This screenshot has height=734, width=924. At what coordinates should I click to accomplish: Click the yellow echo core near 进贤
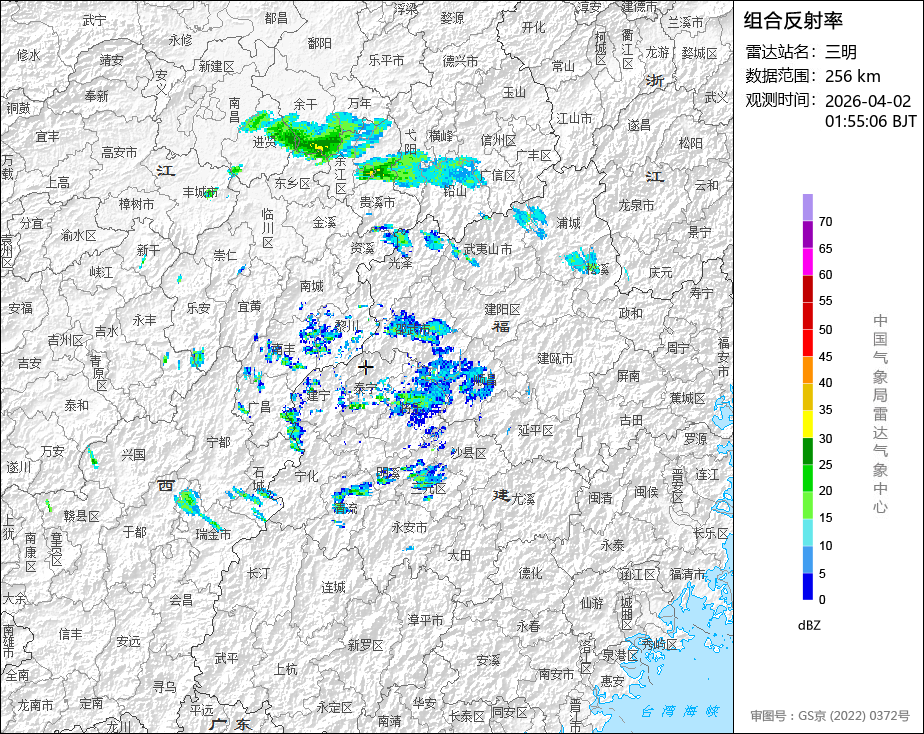[318, 146]
